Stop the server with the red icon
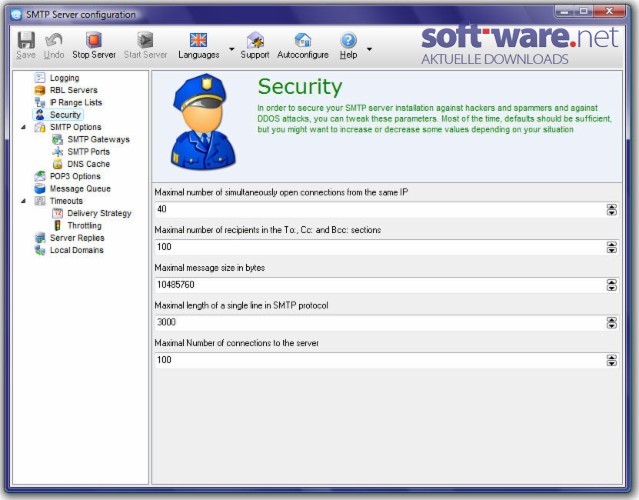This screenshot has width=639, height=500. pyautogui.click(x=94, y=40)
